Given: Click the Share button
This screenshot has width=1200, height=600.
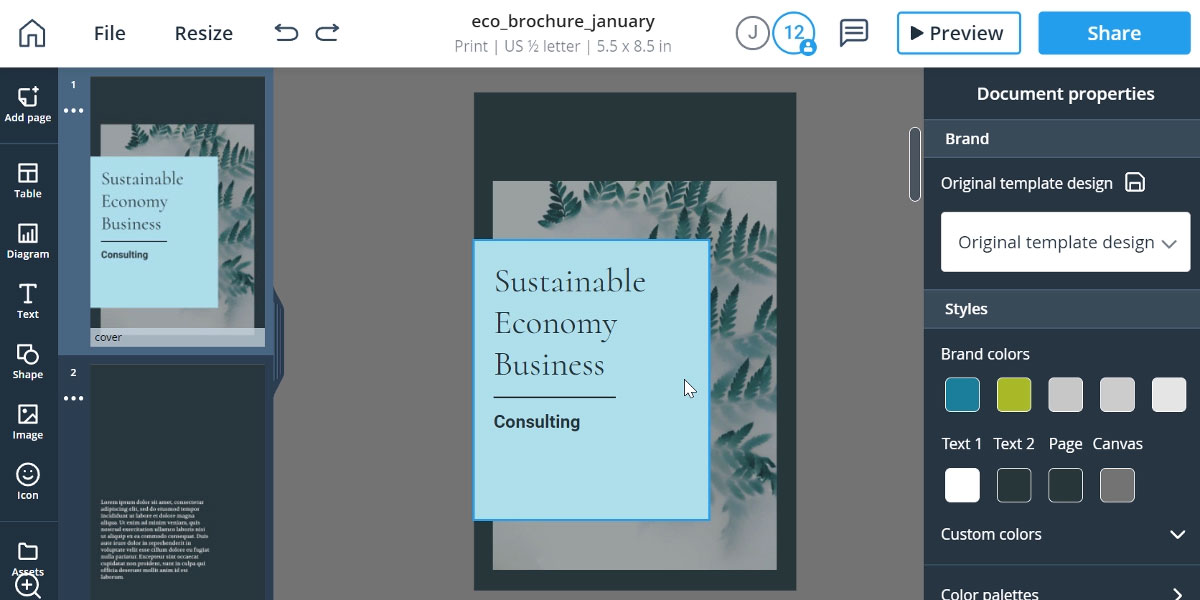Looking at the screenshot, I should point(1113,33).
